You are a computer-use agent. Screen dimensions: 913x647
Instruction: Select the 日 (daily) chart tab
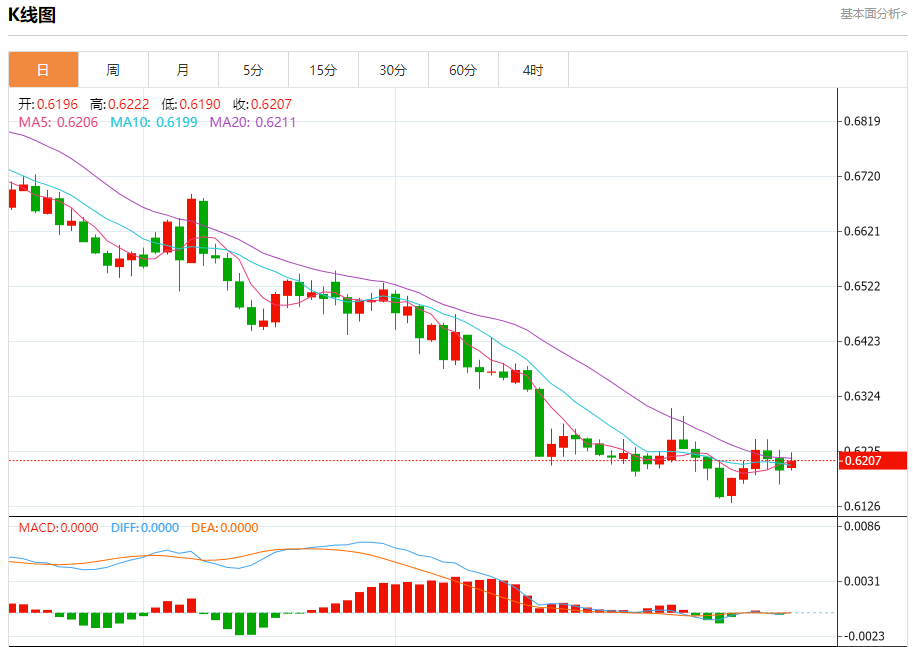(x=43, y=70)
